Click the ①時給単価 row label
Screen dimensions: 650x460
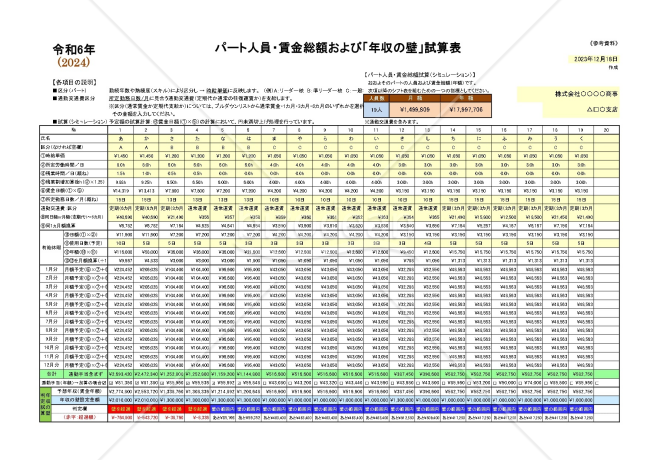coord(73,156)
